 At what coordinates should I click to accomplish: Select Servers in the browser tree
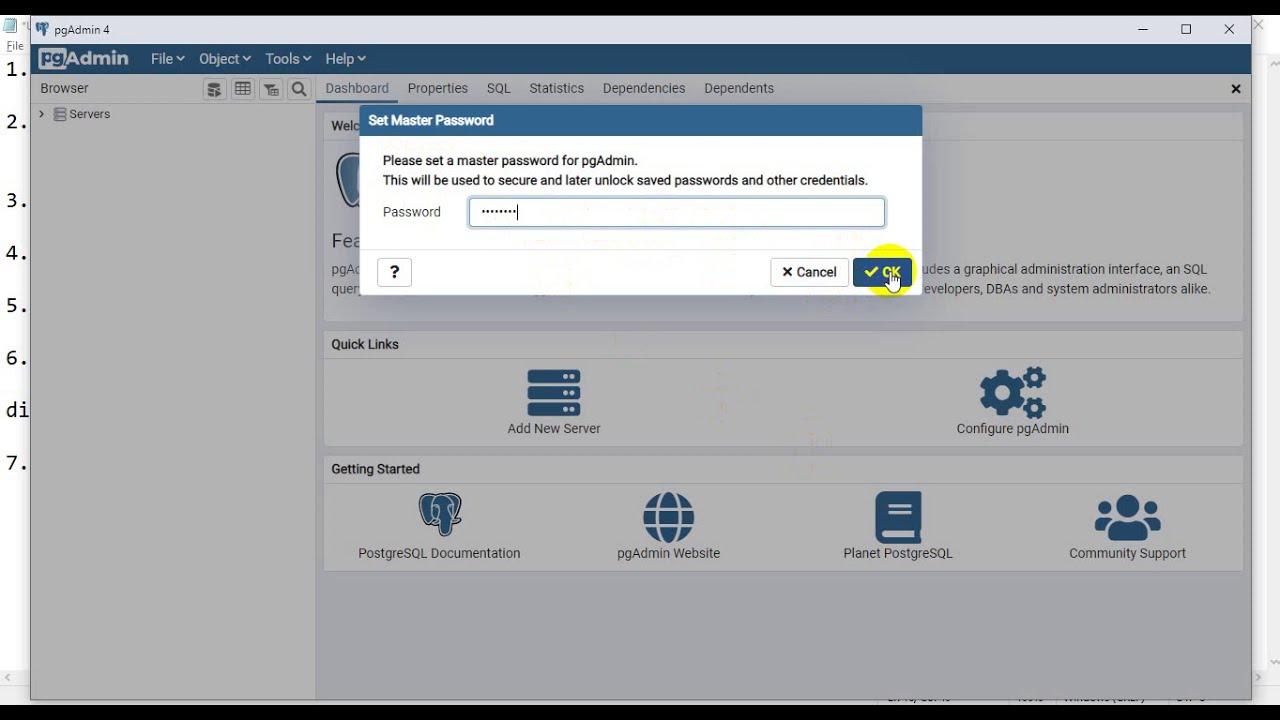point(89,114)
